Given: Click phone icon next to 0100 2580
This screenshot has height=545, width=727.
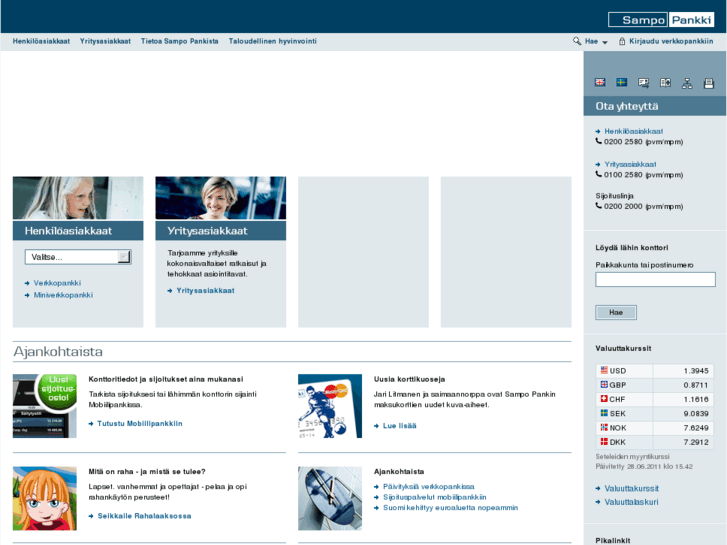Looking at the screenshot, I should 599,174.
